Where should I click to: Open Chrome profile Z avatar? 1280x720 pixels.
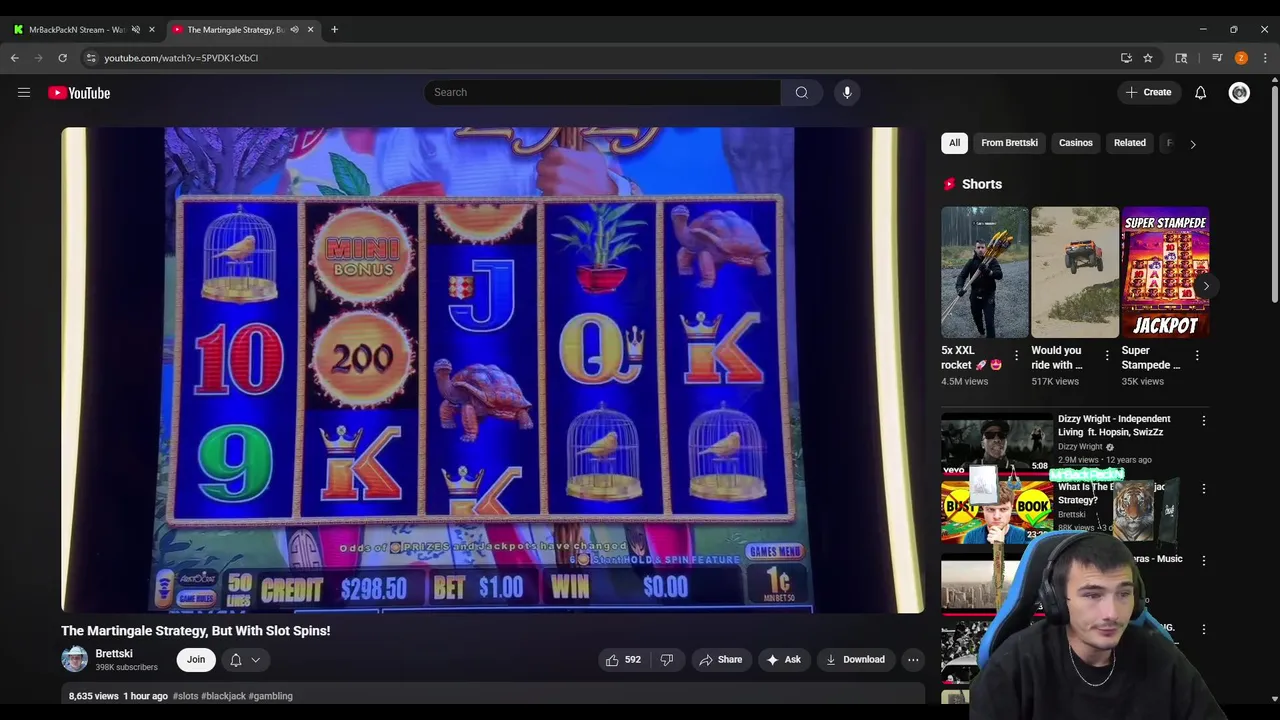coord(1241,58)
